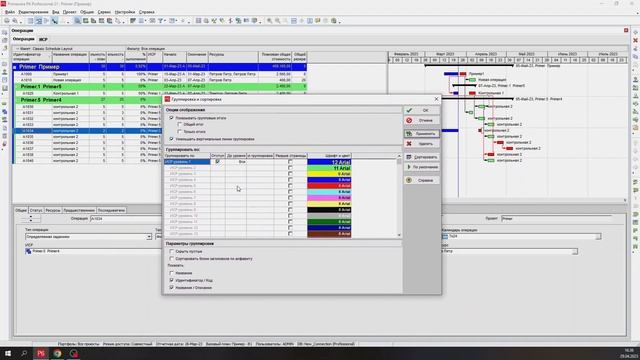Click the Удалить button
This screenshot has width=640, height=360.
pos(422,144)
